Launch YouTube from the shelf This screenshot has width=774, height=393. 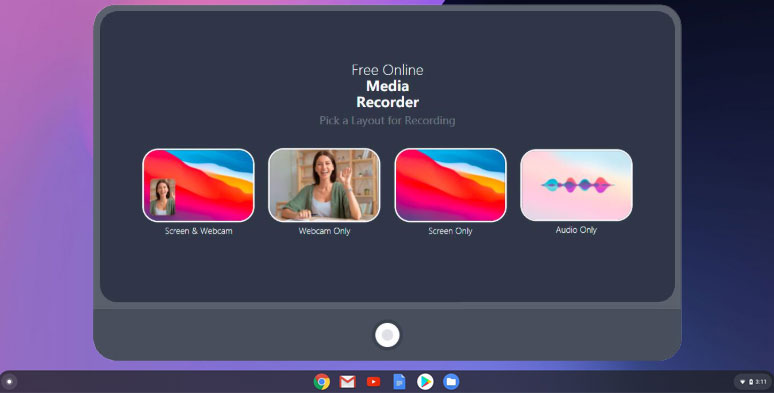point(374,382)
